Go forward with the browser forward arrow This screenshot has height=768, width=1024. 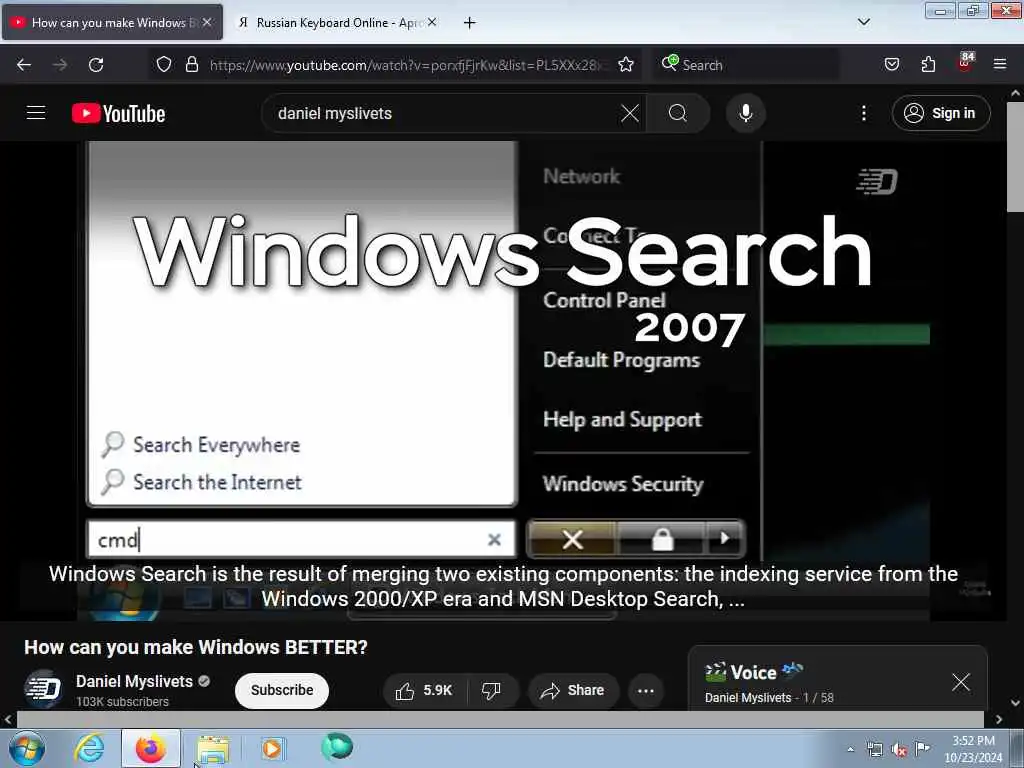click(x=60, y=65)
